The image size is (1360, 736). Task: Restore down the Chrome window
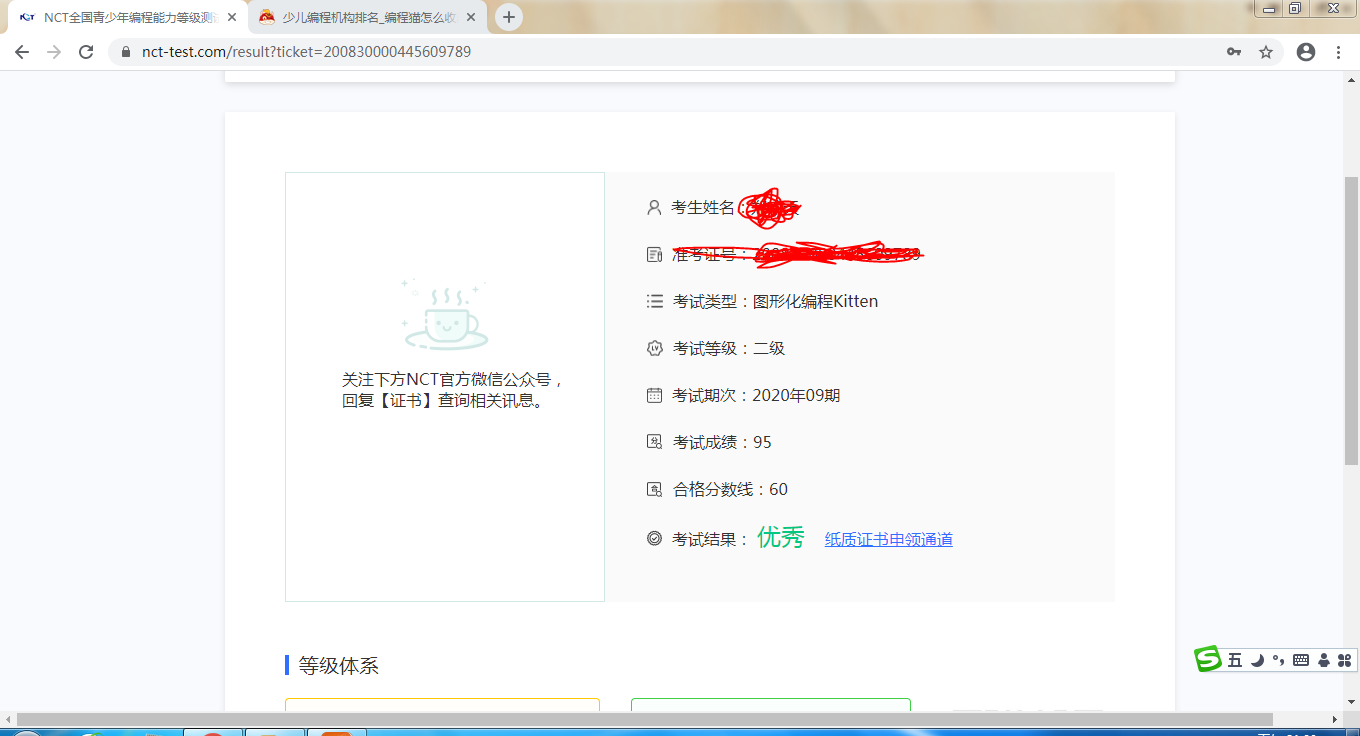point(1295,9)
